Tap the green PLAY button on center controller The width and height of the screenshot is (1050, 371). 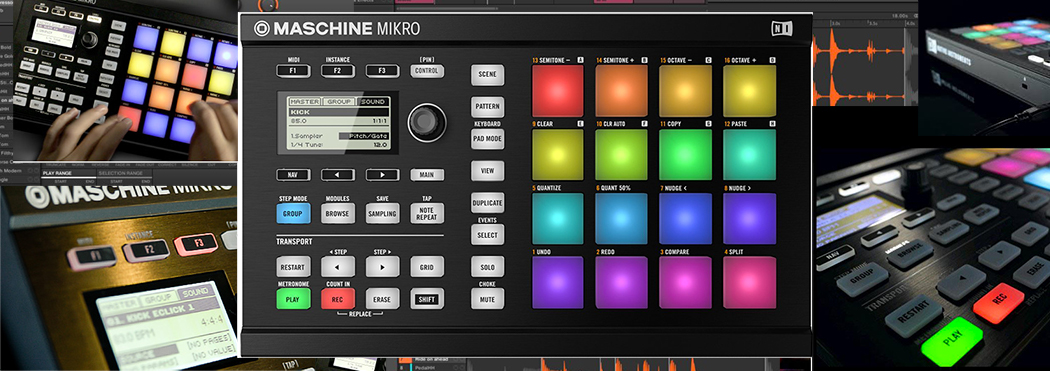pos(293,299)
